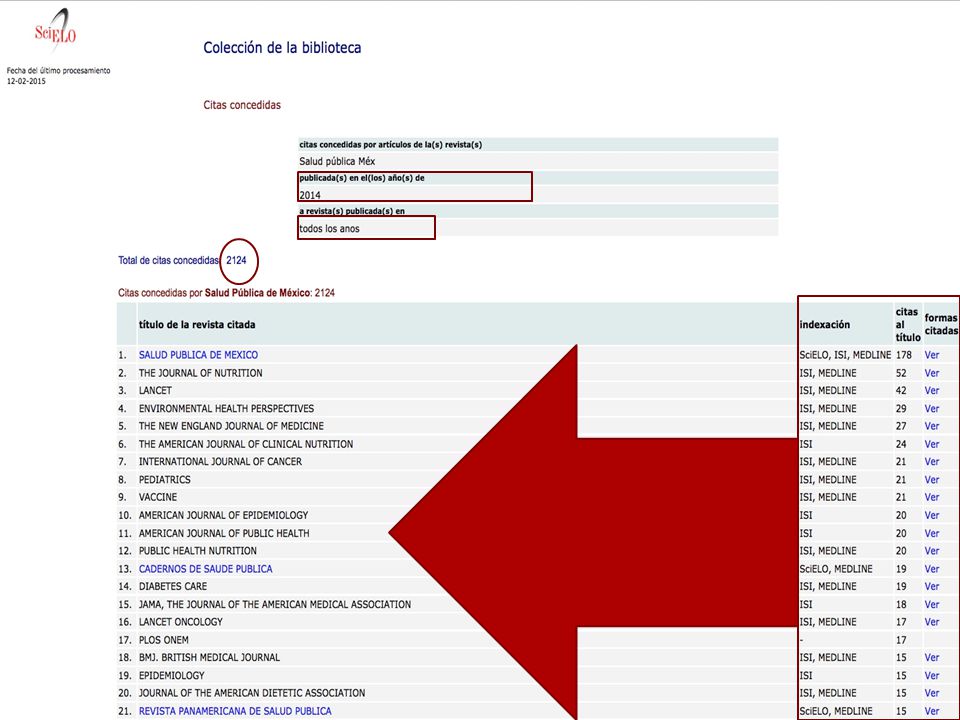
Task: Click the SciELO logo
Action: click(x=55, y=31)
